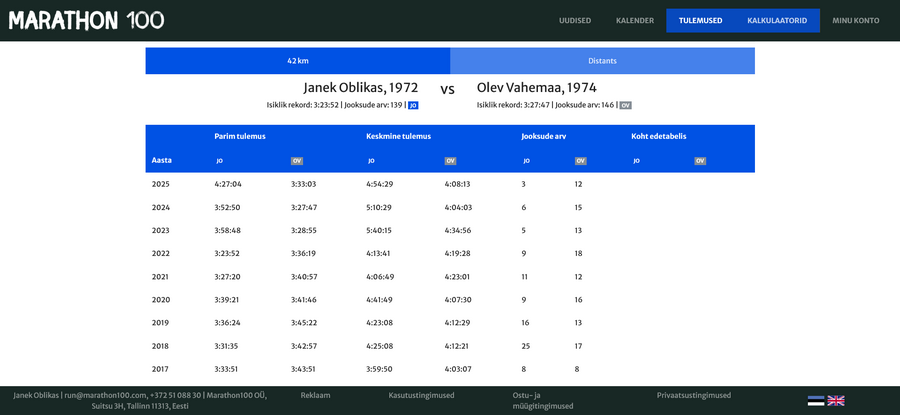This screenshot has width=900, height=415.
Task: Open the Kalender page
Action: [x=635, y=21]
